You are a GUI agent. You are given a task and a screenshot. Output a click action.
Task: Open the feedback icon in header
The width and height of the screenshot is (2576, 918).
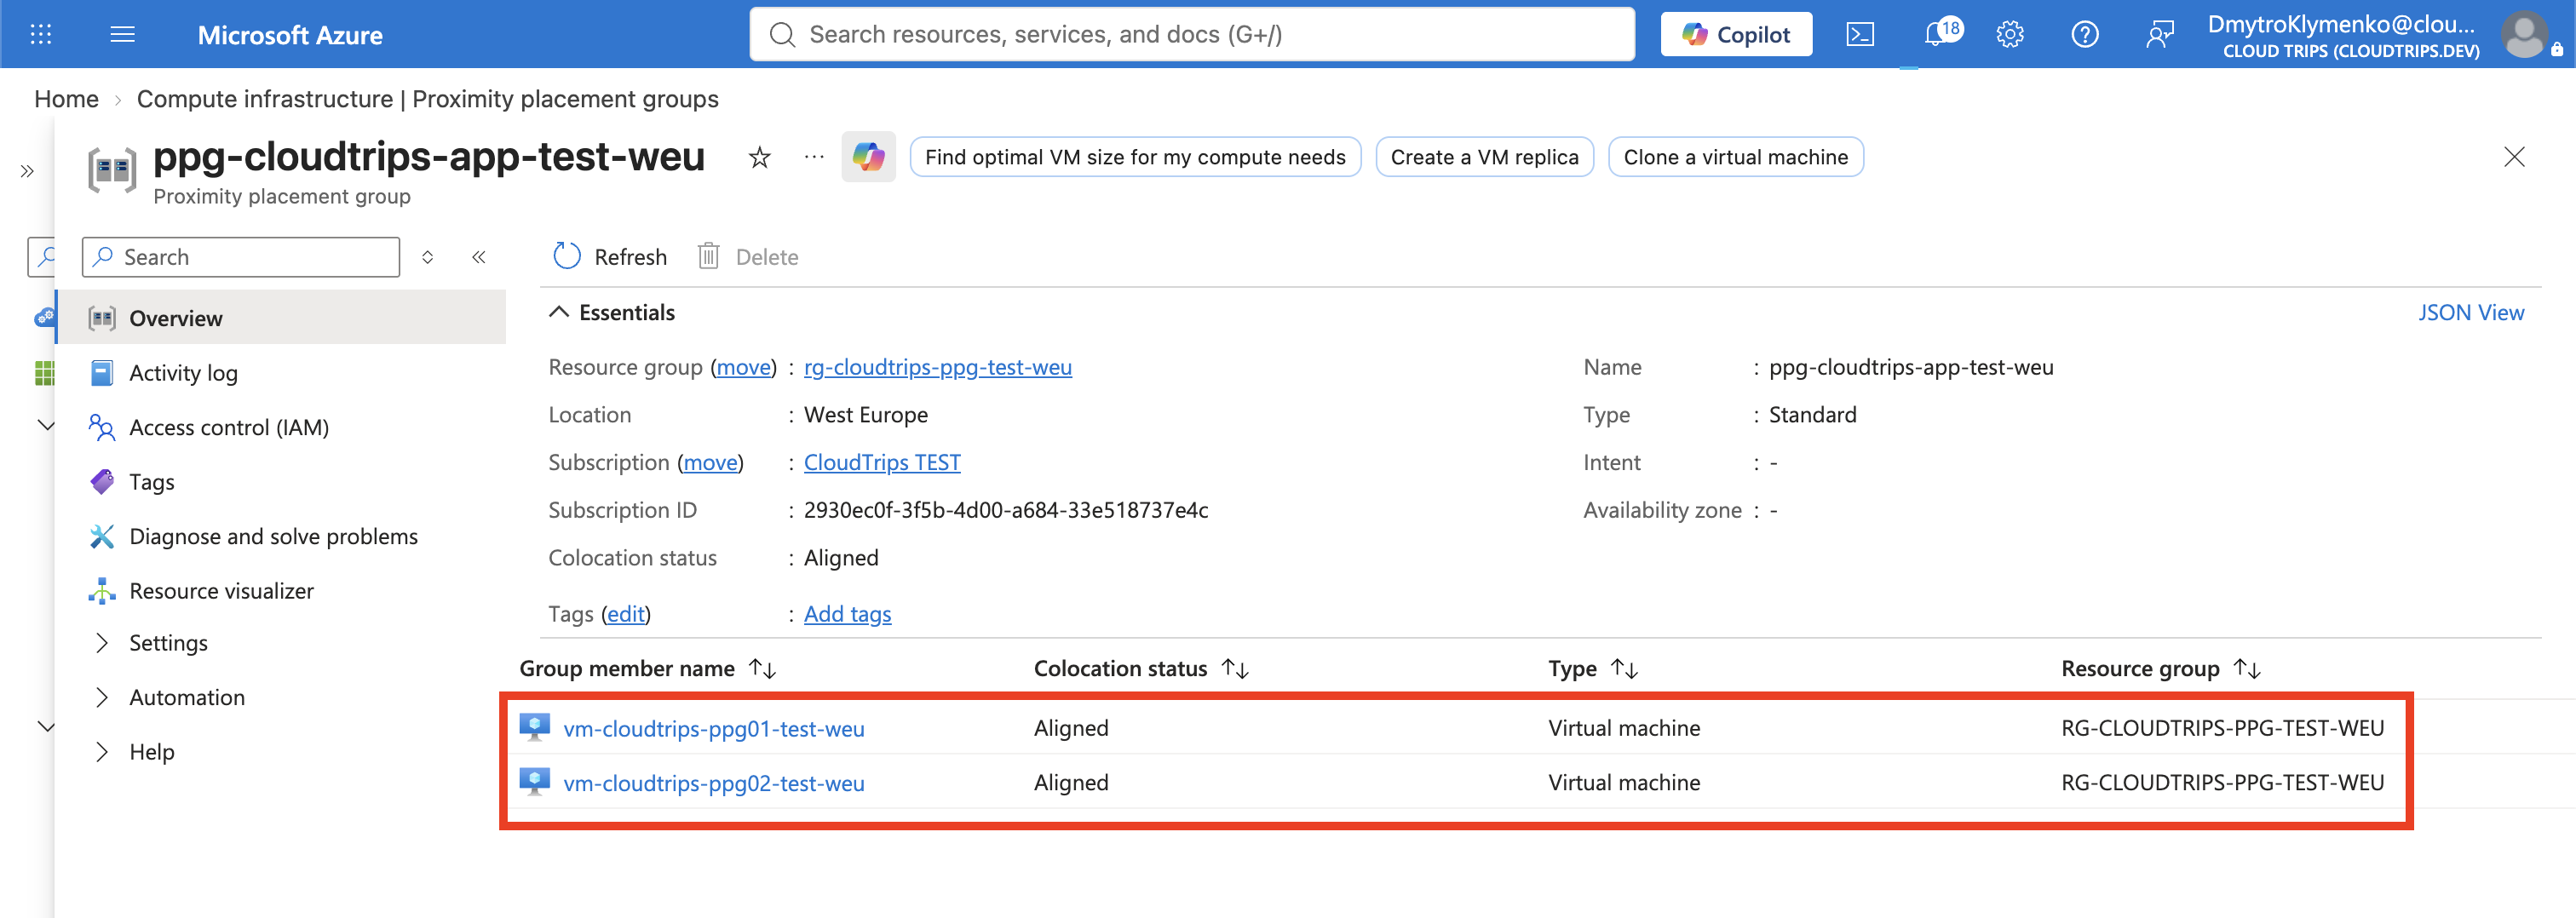coord(2160,35)
